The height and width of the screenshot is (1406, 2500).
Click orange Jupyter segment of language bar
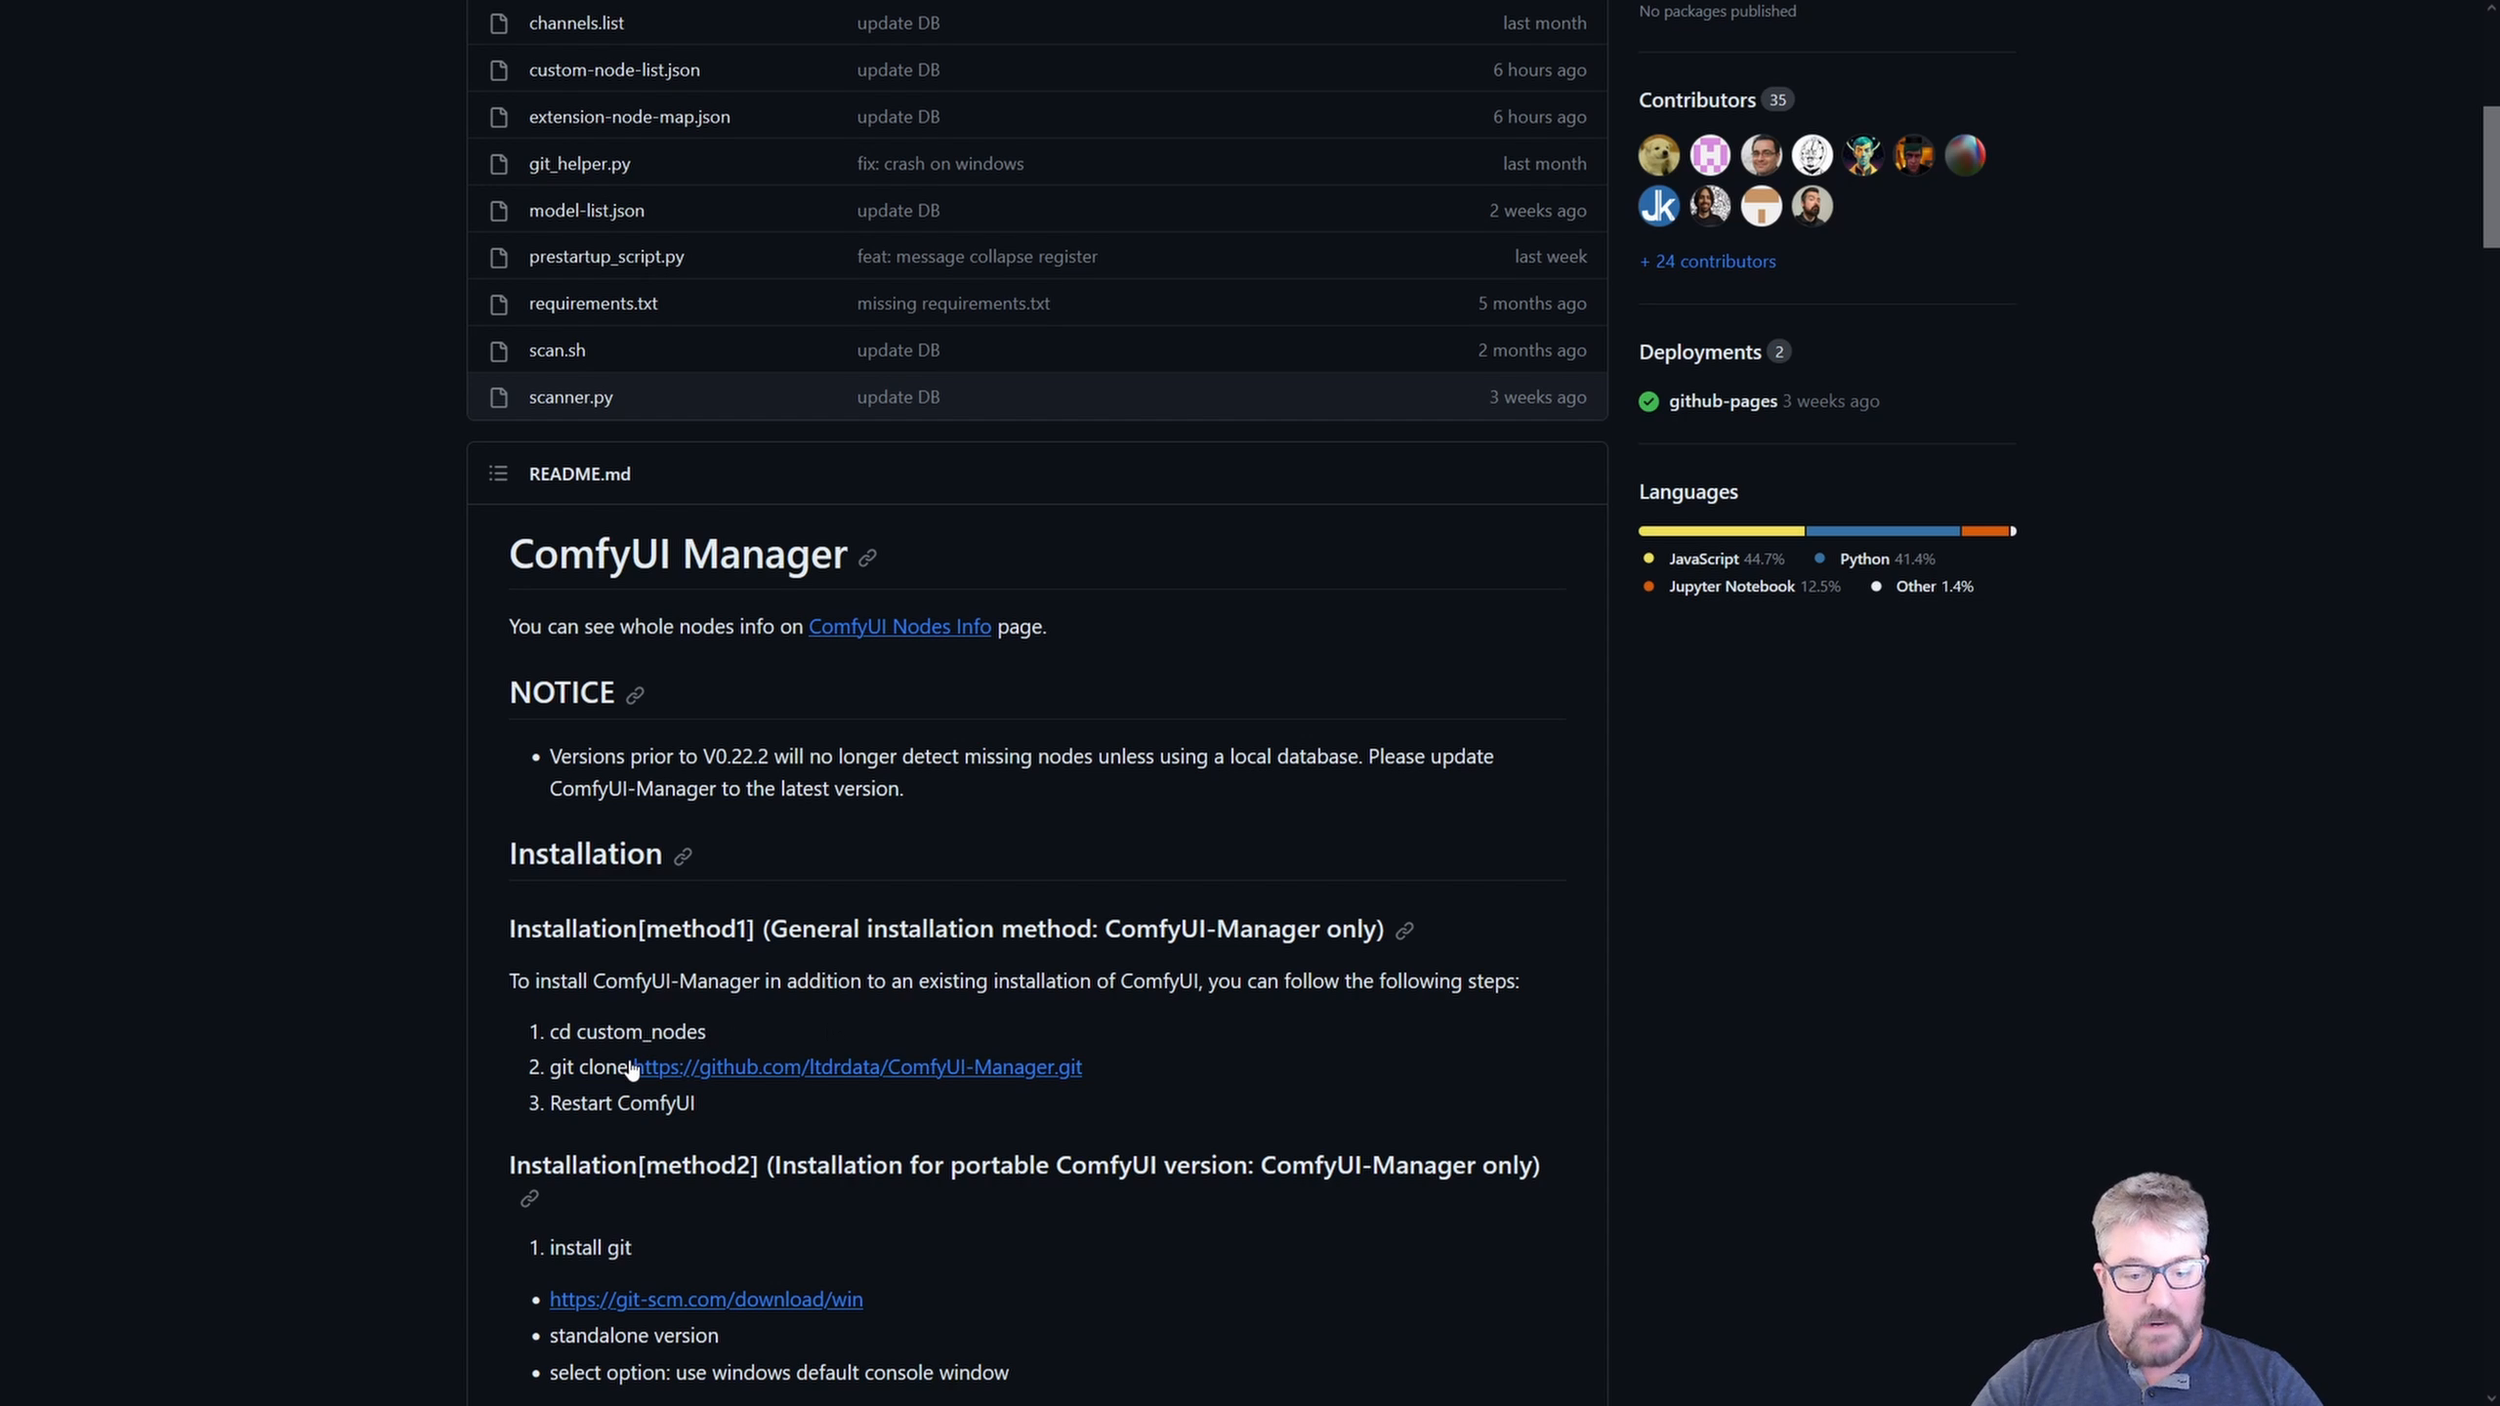1986,531
